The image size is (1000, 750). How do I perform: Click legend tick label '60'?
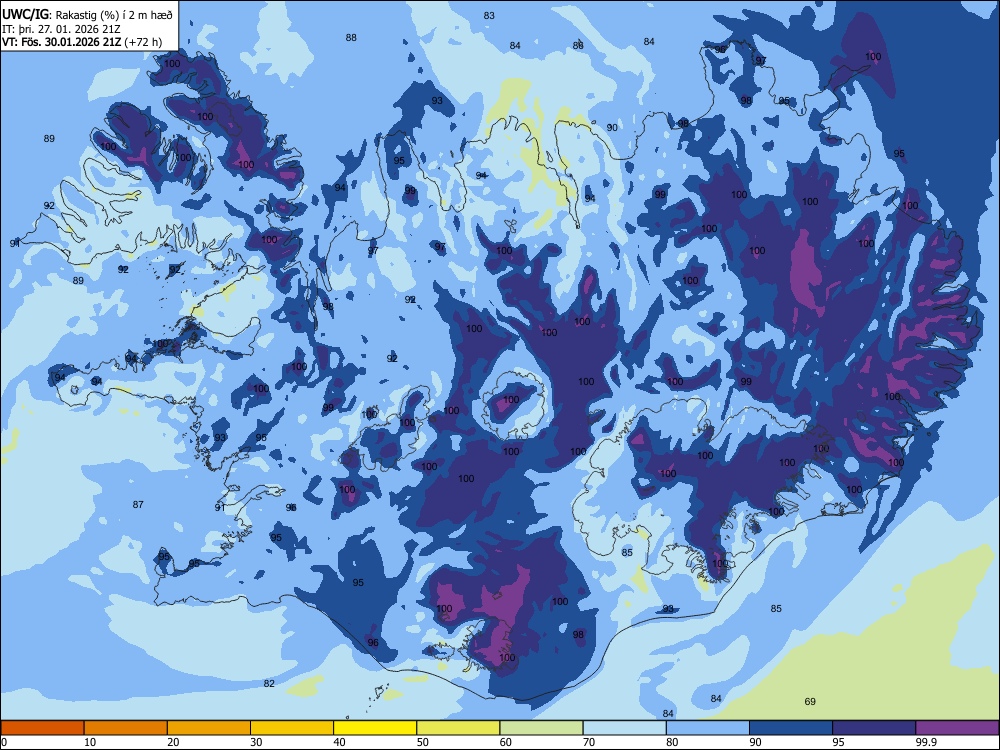(x=506, y=742)
